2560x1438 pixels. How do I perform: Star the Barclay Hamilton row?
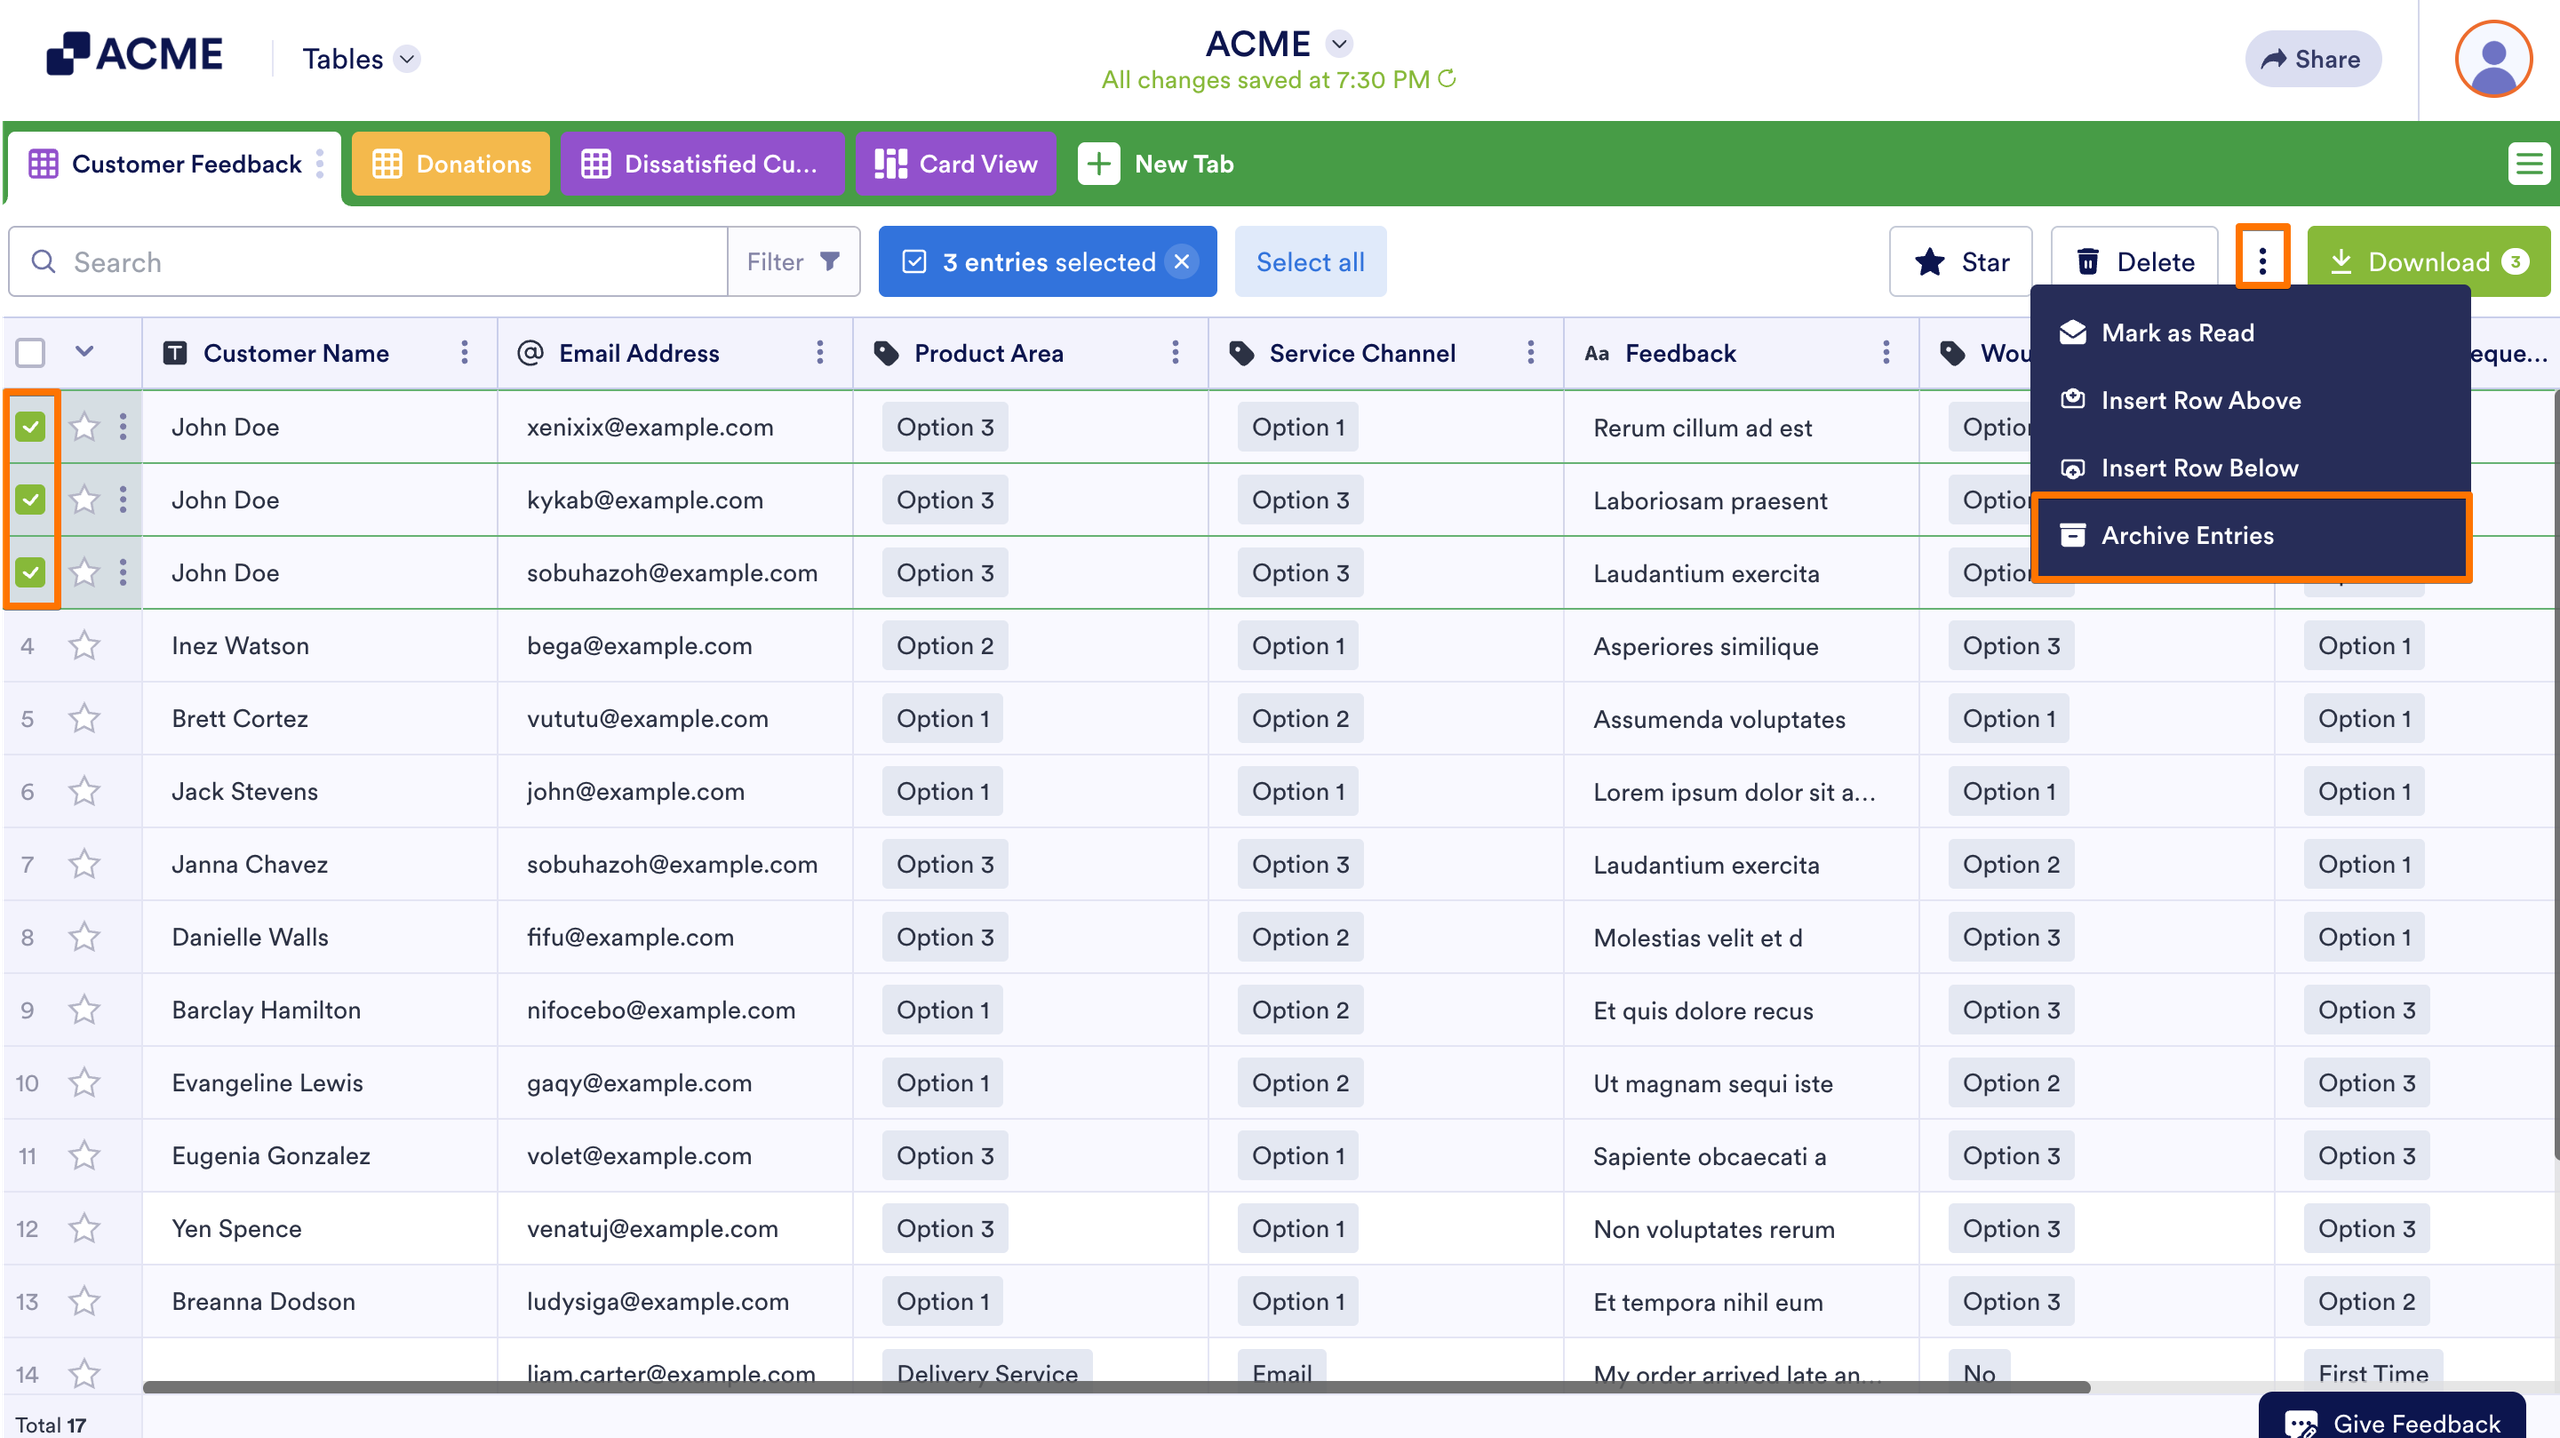[x=84, y=1011]
